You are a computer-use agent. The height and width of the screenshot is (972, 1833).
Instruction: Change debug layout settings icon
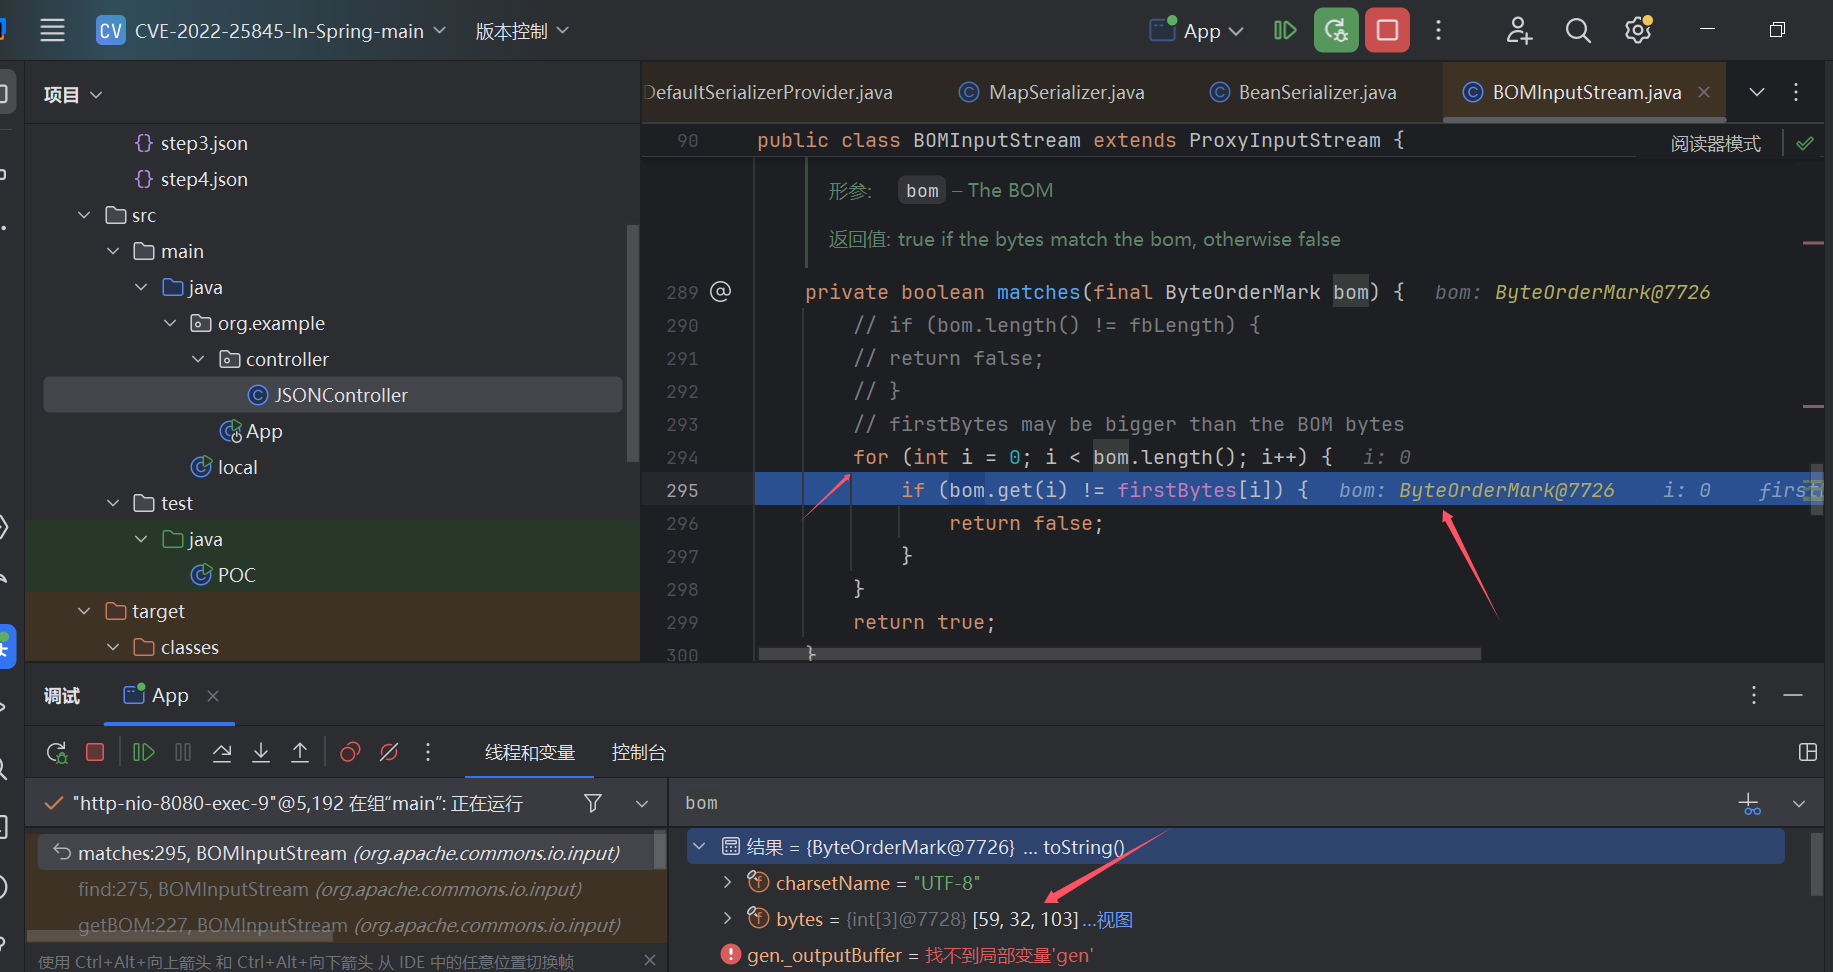coord(1807,752)
